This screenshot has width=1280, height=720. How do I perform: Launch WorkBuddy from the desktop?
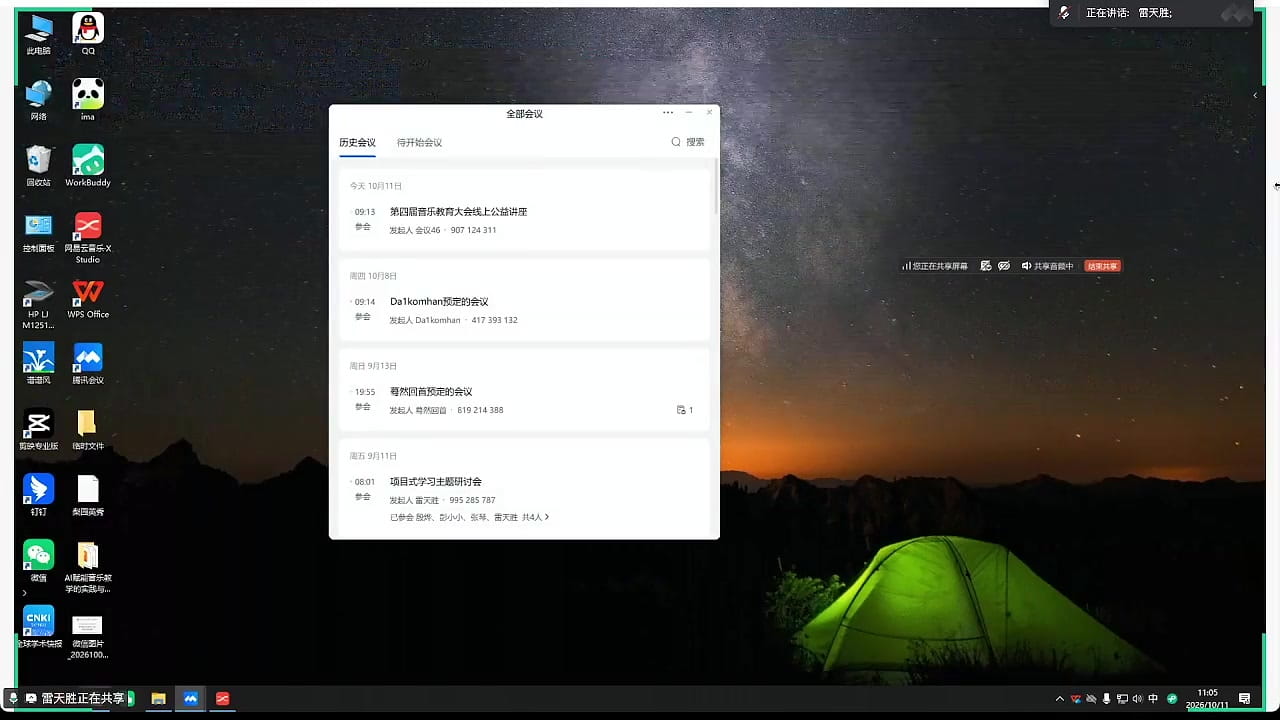(x=88, y=166)
